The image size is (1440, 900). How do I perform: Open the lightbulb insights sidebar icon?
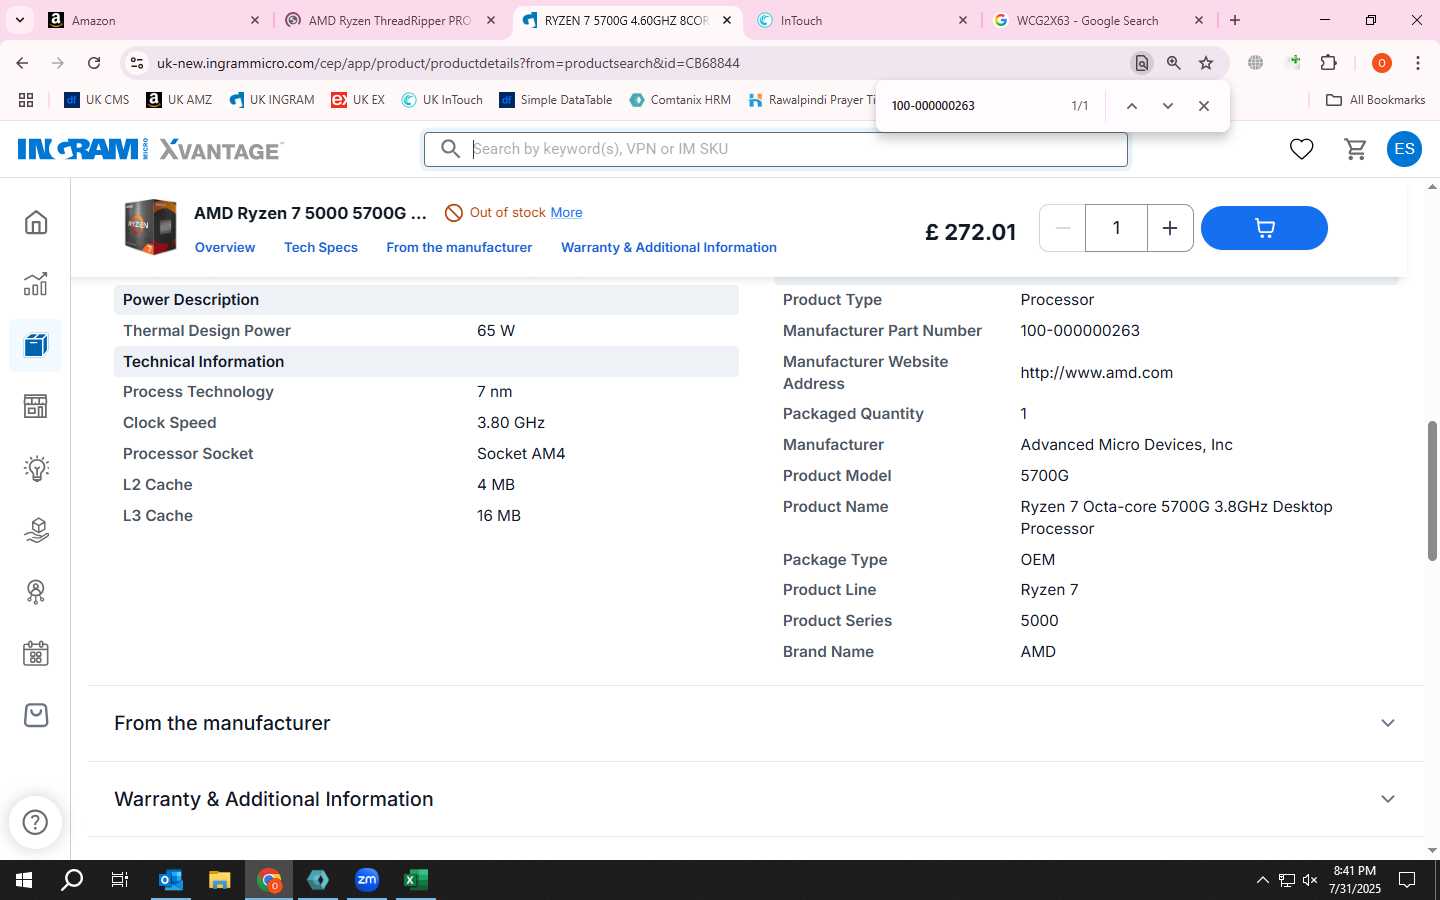pos(36,469)
